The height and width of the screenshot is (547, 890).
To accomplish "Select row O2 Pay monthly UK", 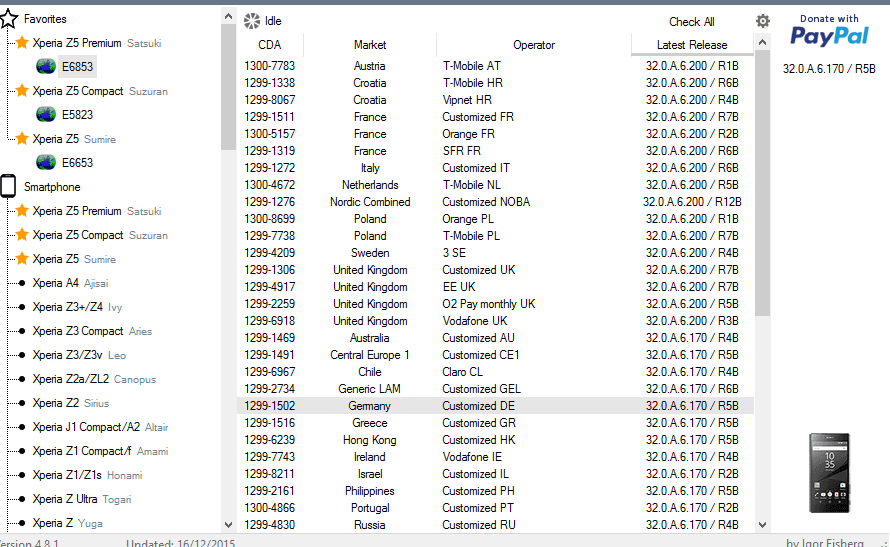I will [x=495, y=304].
